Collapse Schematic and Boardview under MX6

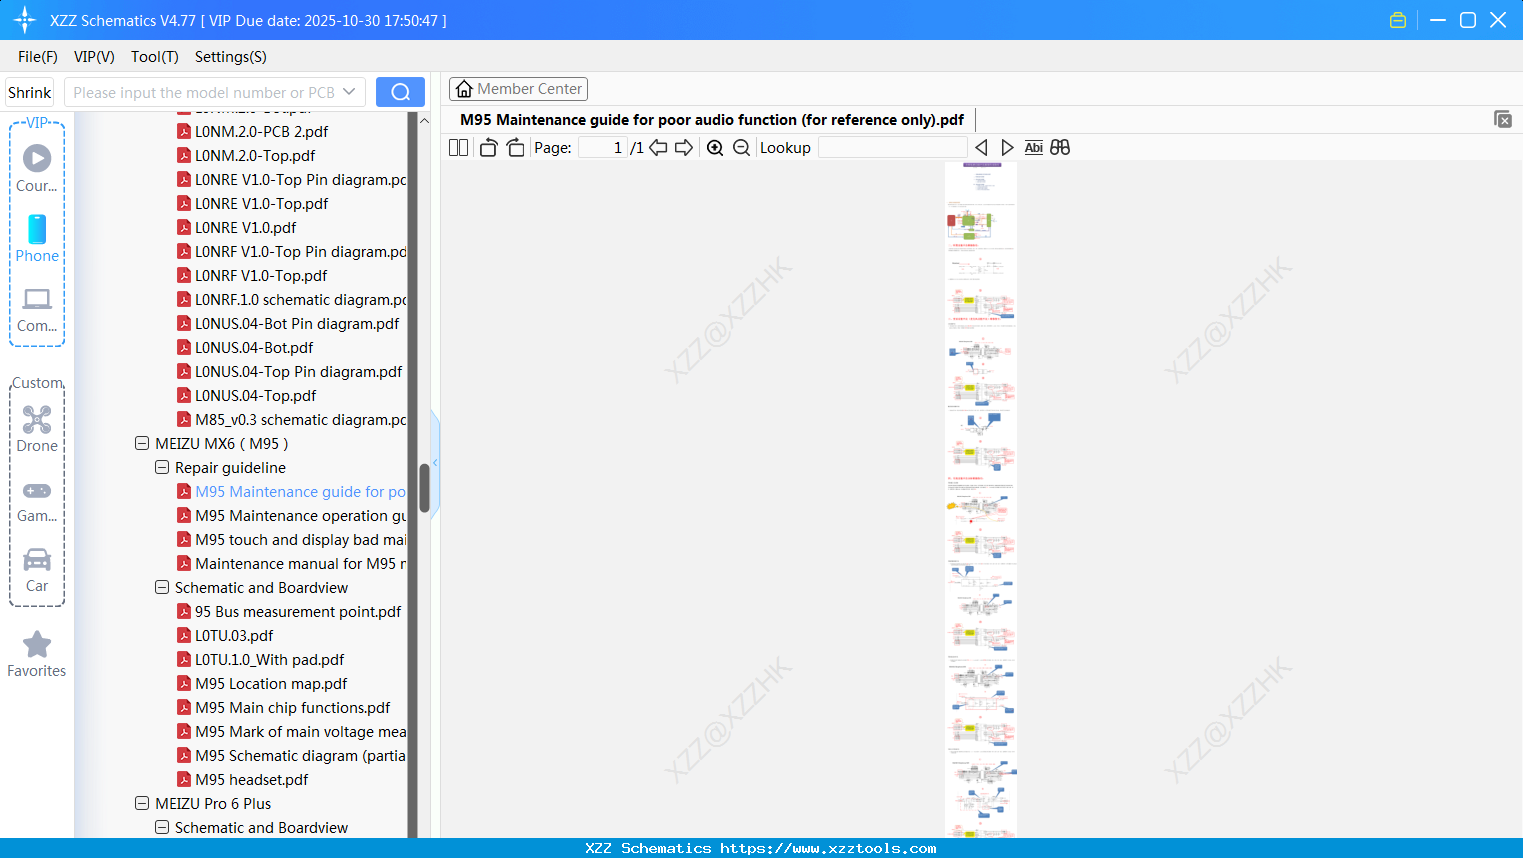pos(162,587)
